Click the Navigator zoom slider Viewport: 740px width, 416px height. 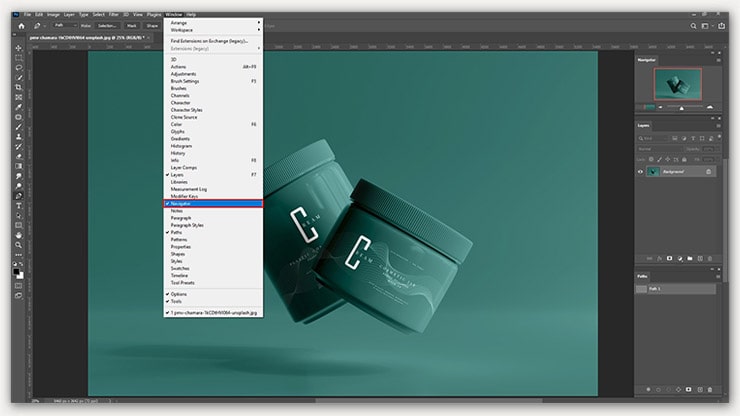(682, 107)
